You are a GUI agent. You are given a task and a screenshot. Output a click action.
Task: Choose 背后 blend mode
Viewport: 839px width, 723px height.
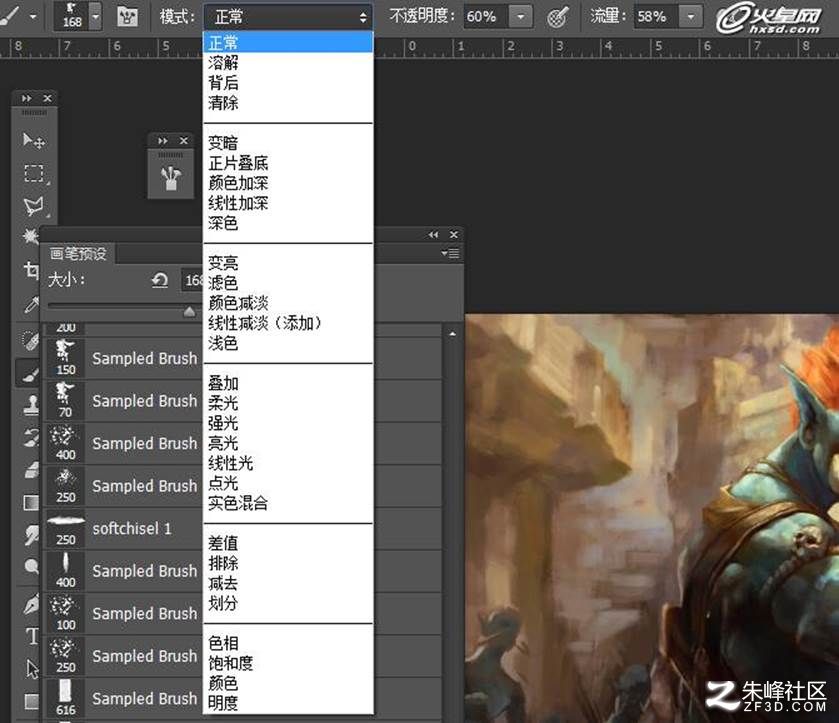click(x=288, y=83)
